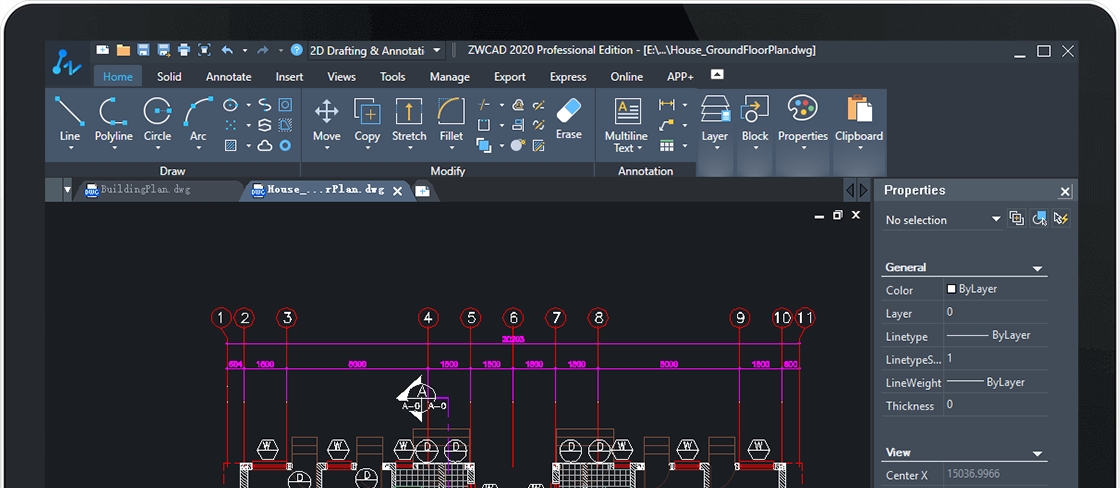Click the ByLayer color swatch

951,289
